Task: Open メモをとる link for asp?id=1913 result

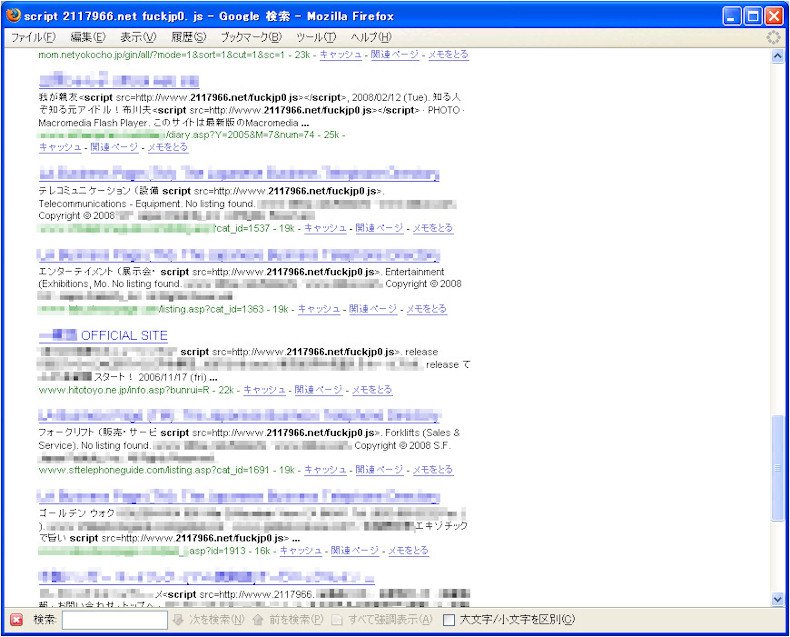Action: coord(408,551)
